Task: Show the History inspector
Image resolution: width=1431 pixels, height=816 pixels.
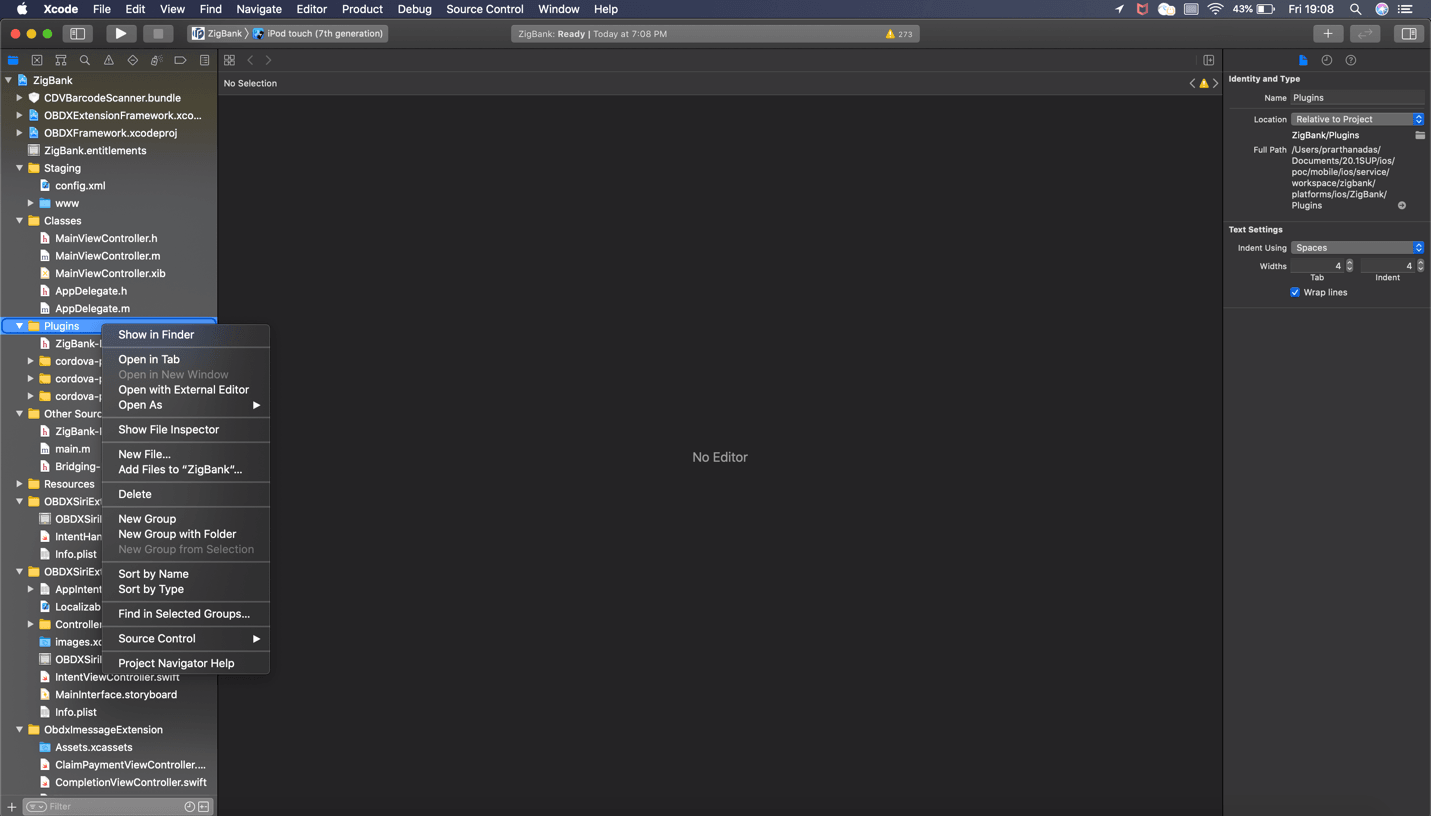Action: [1327, 60]
